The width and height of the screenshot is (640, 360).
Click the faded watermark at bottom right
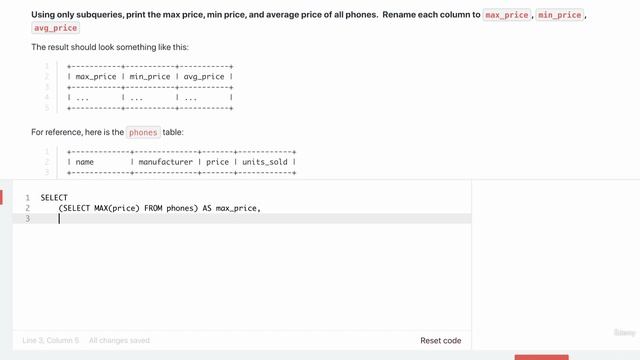click(x=624, y=333)
